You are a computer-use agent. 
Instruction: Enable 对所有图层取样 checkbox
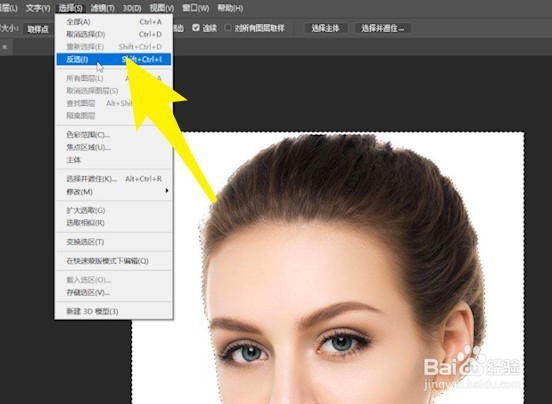tap(228, 28)
